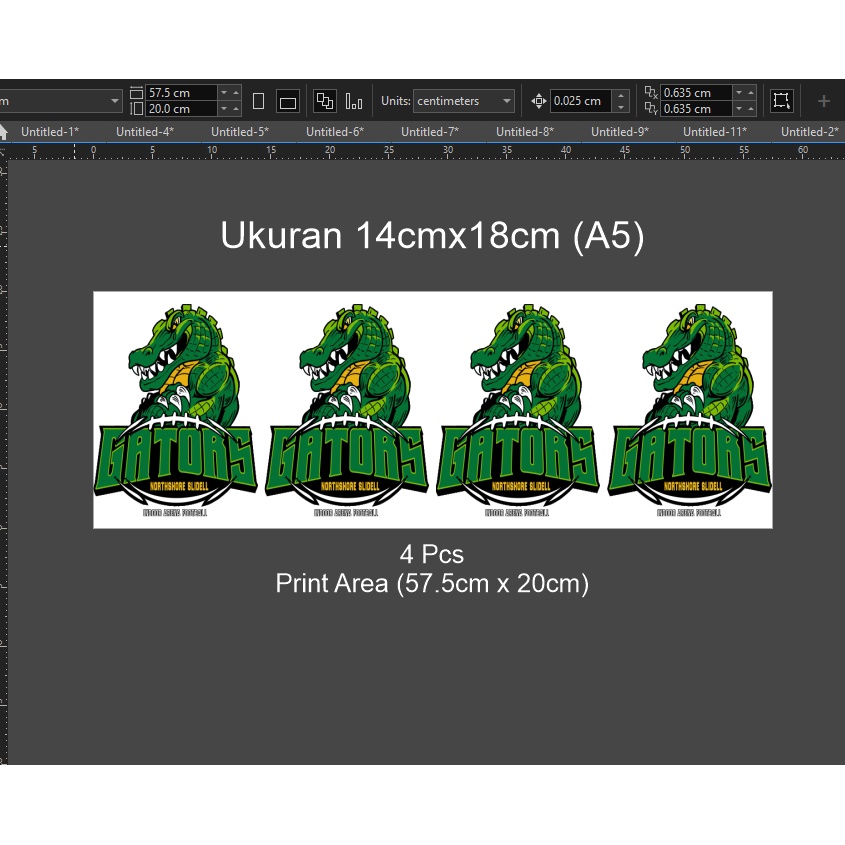
Task: Select portrait page orientation
Action: pyautogui.click(x=258, y=101)
